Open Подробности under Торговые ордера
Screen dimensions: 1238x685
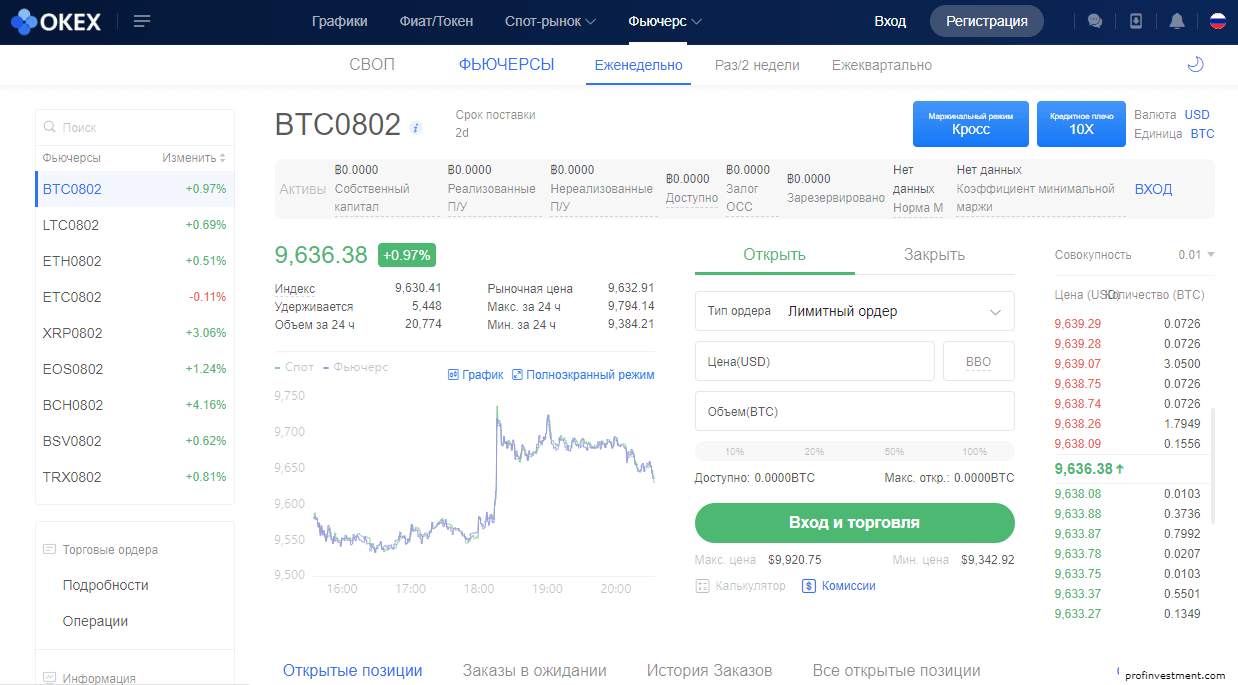(105, 585)
